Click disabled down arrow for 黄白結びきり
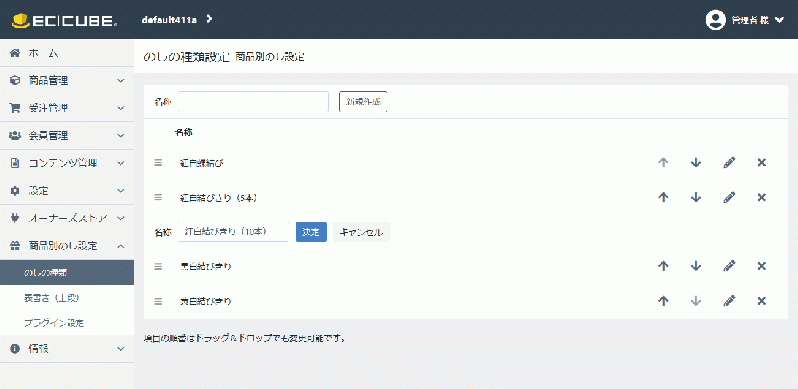Image resolution: width=798 pixels, height=389 pixels. click(696, 301)
